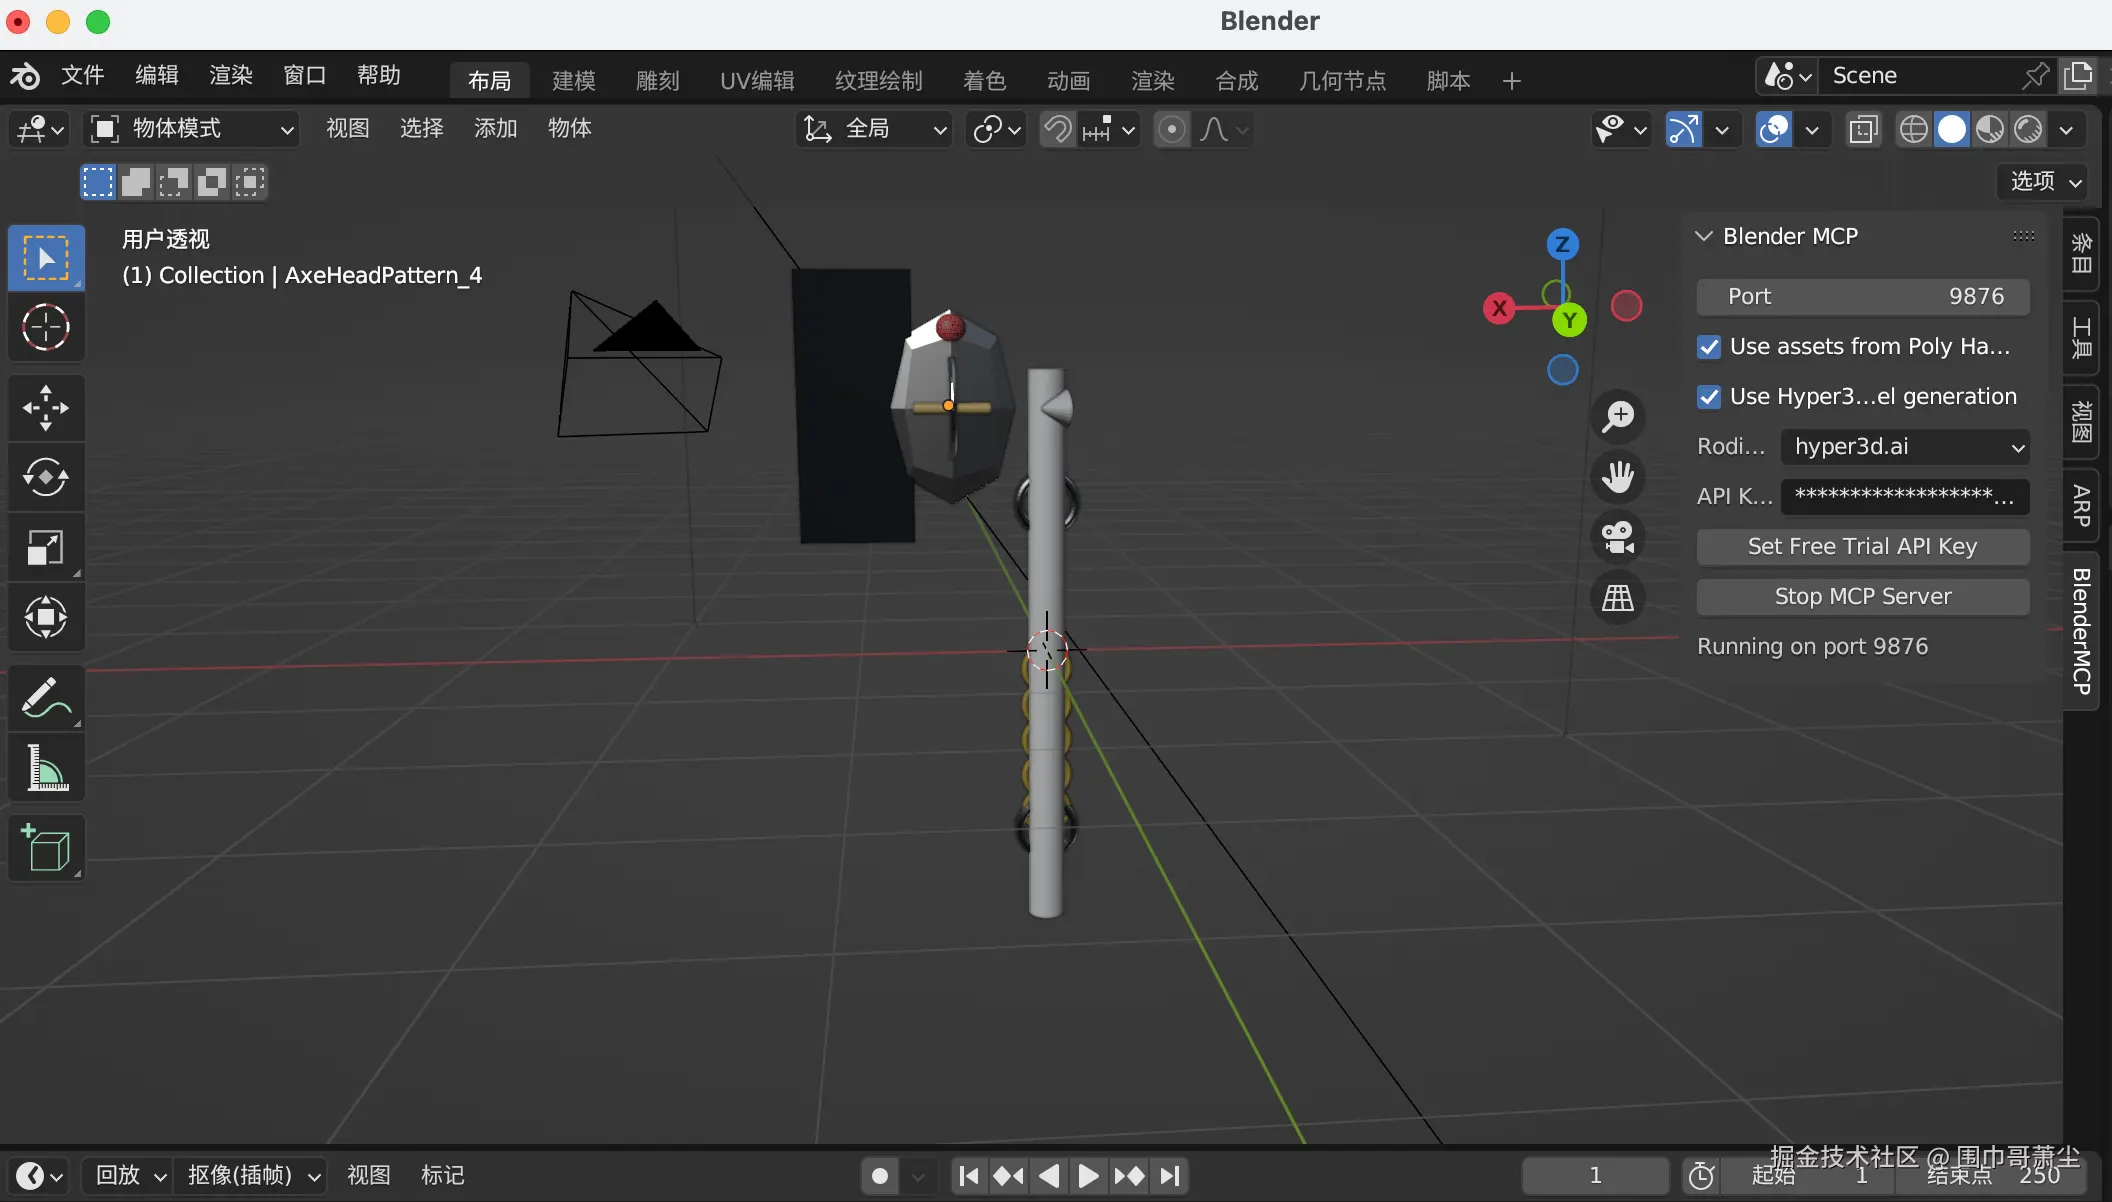2112x1202 pixels.
Task: Toggle camera view with camera icon
Action: coord(1617,537)
